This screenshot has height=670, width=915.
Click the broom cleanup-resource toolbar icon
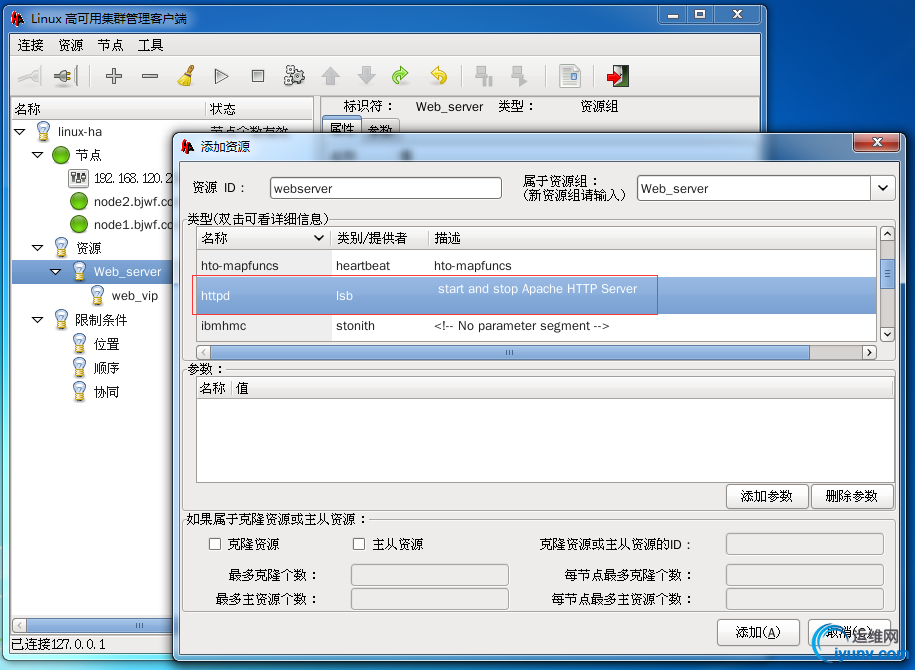pyautogui.click(x=186, y=76)
